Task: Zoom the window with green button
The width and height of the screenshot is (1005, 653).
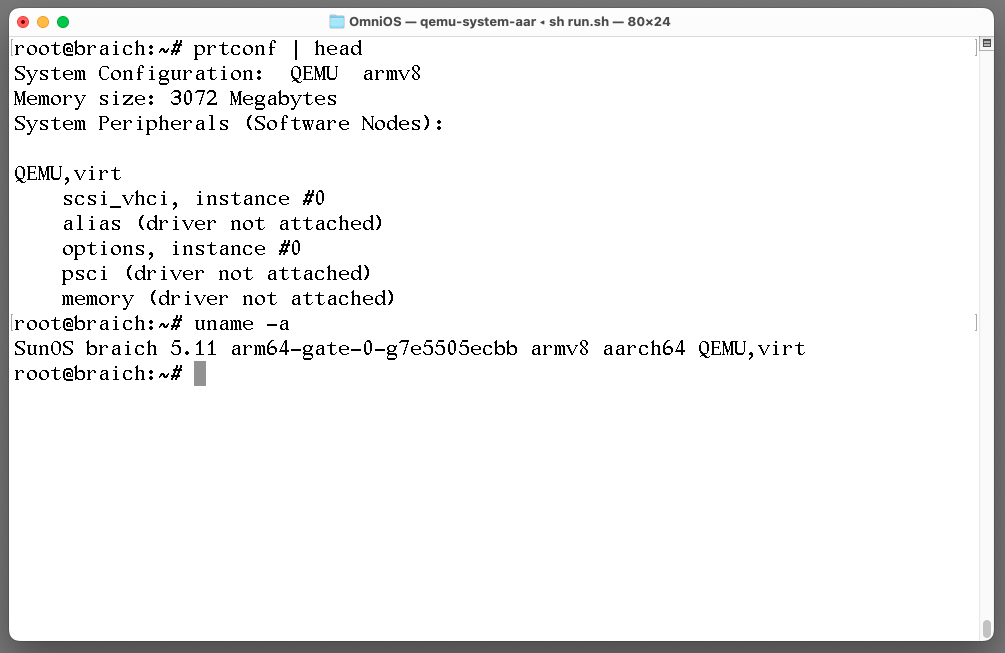Action: tap(63, 22)
